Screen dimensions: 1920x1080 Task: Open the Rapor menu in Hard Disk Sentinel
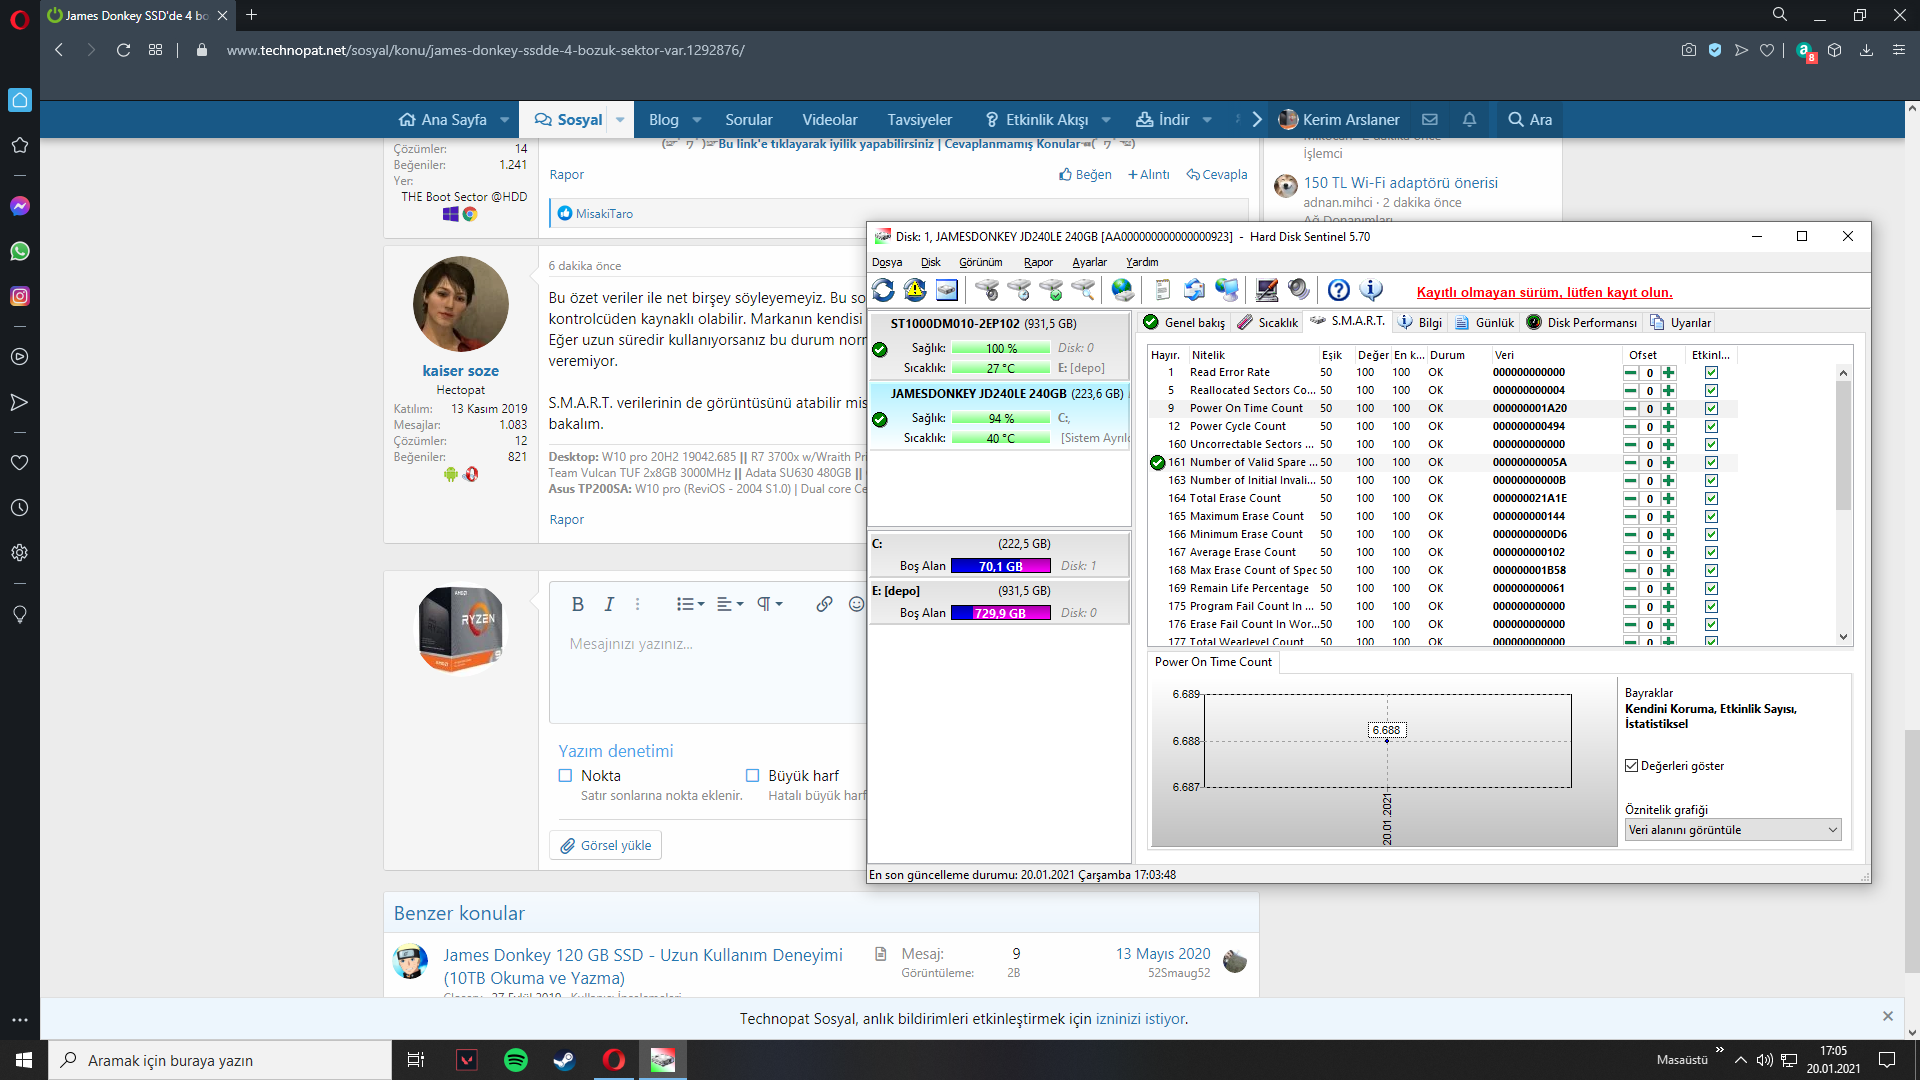click(x=1037, y=262)
